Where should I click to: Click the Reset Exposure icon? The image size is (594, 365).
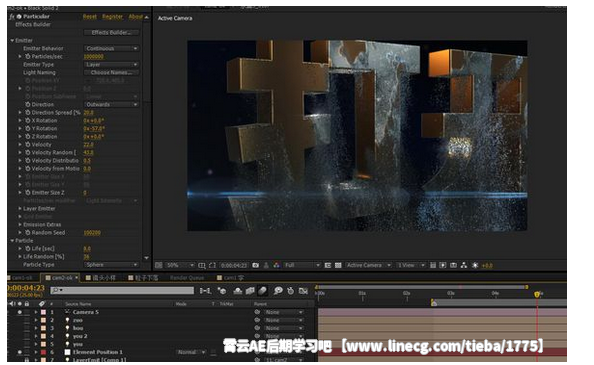click(475, 265)
